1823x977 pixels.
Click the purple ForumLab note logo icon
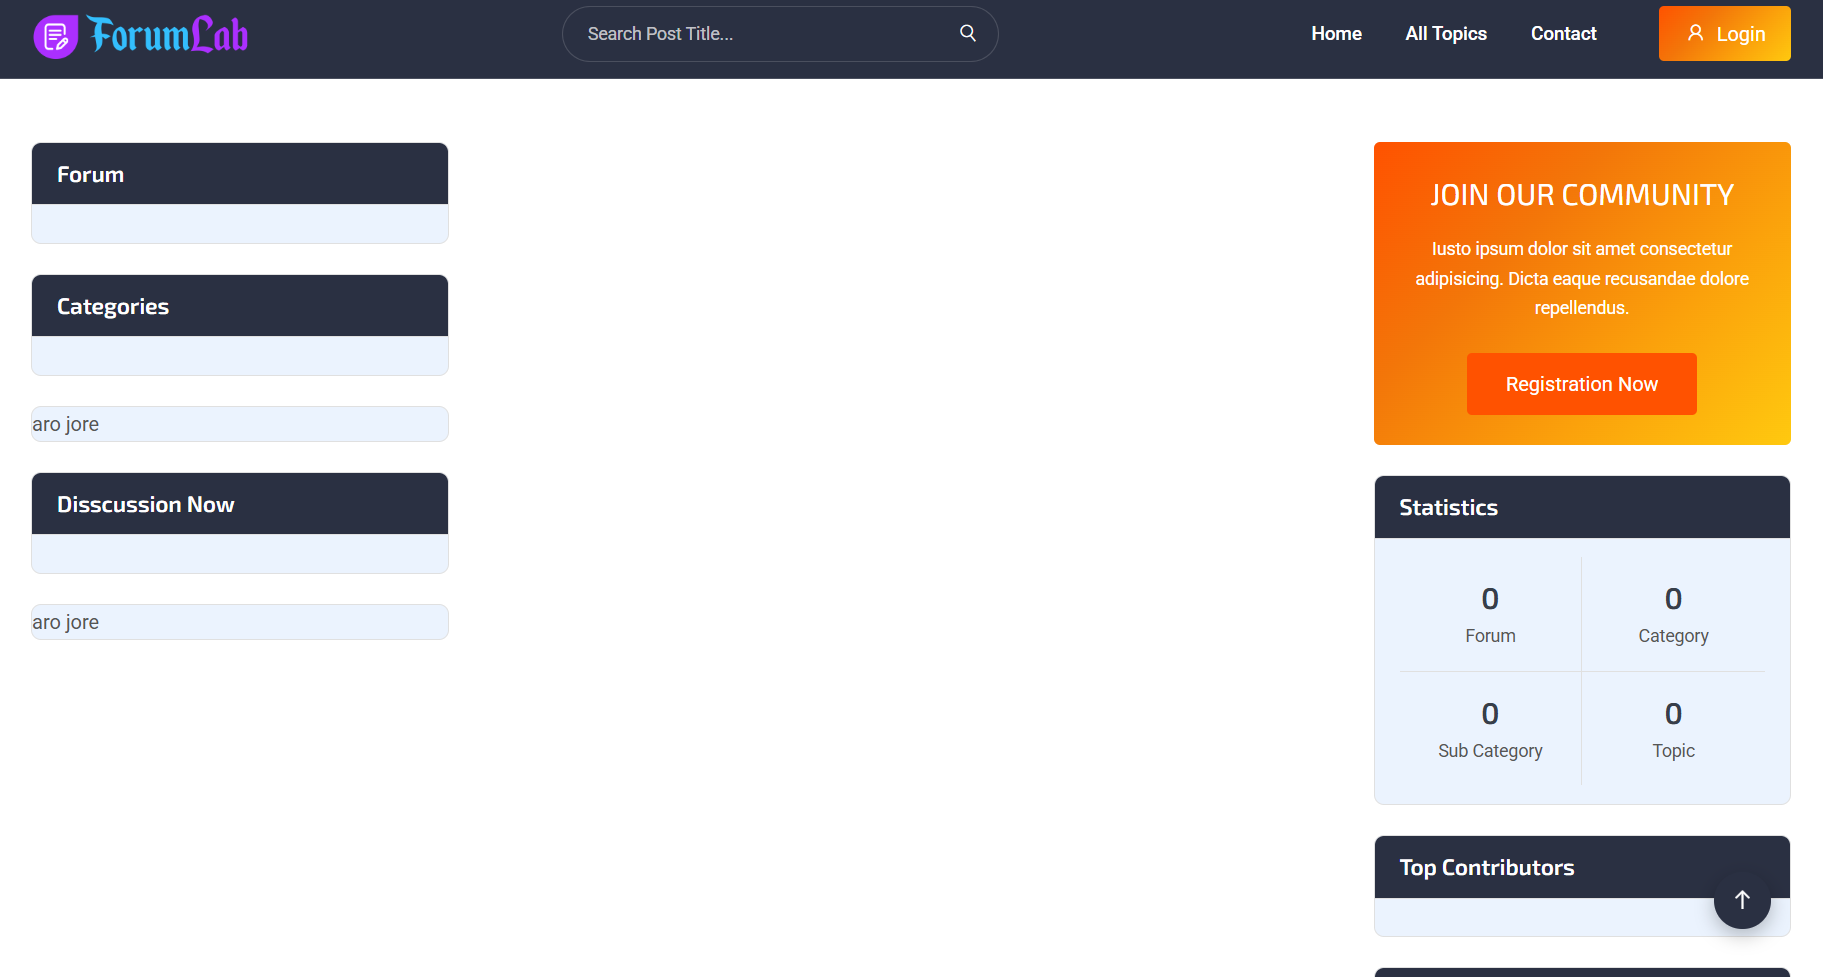click(x=56, y=37)
